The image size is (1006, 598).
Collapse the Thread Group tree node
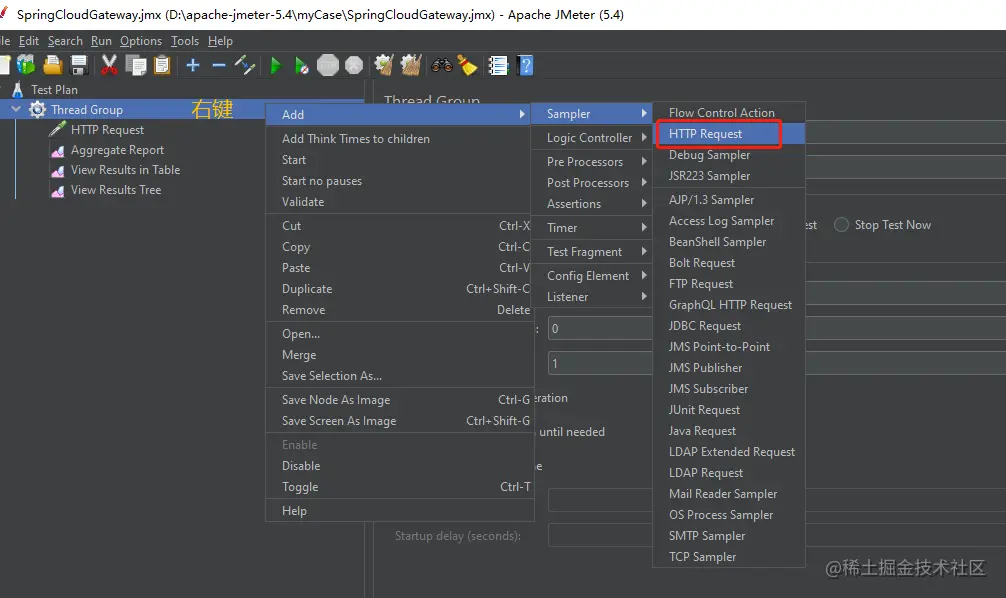click(x=17, y=110)
